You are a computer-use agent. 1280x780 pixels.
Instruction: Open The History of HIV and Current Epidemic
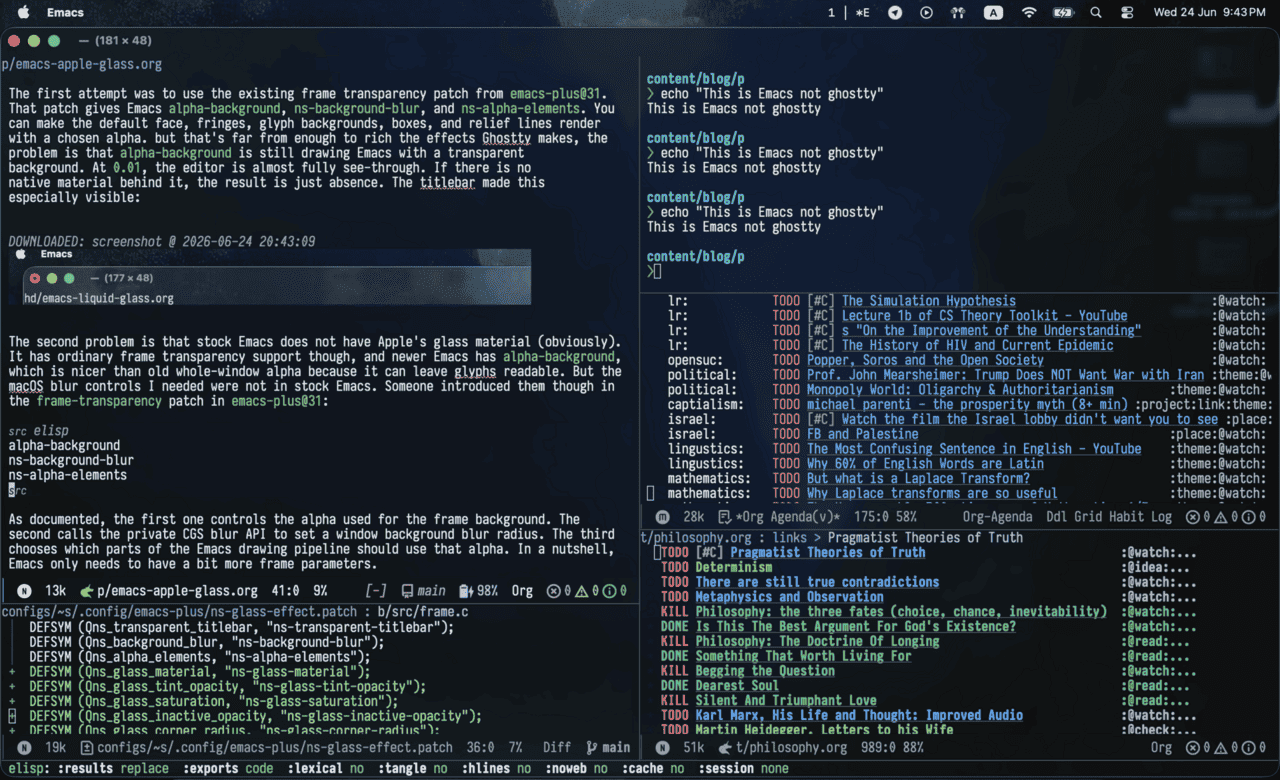pyautogui.click(x=977, y=345)
